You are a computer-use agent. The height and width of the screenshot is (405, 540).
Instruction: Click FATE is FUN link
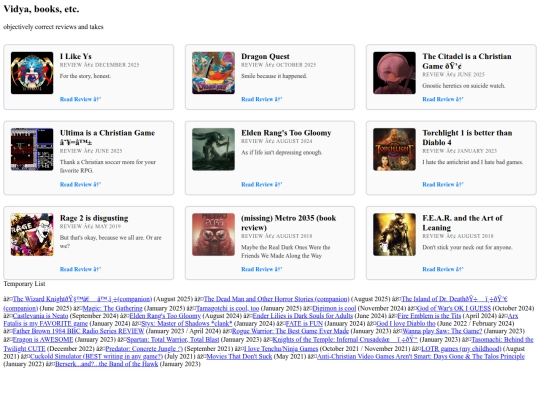[304, 323]
